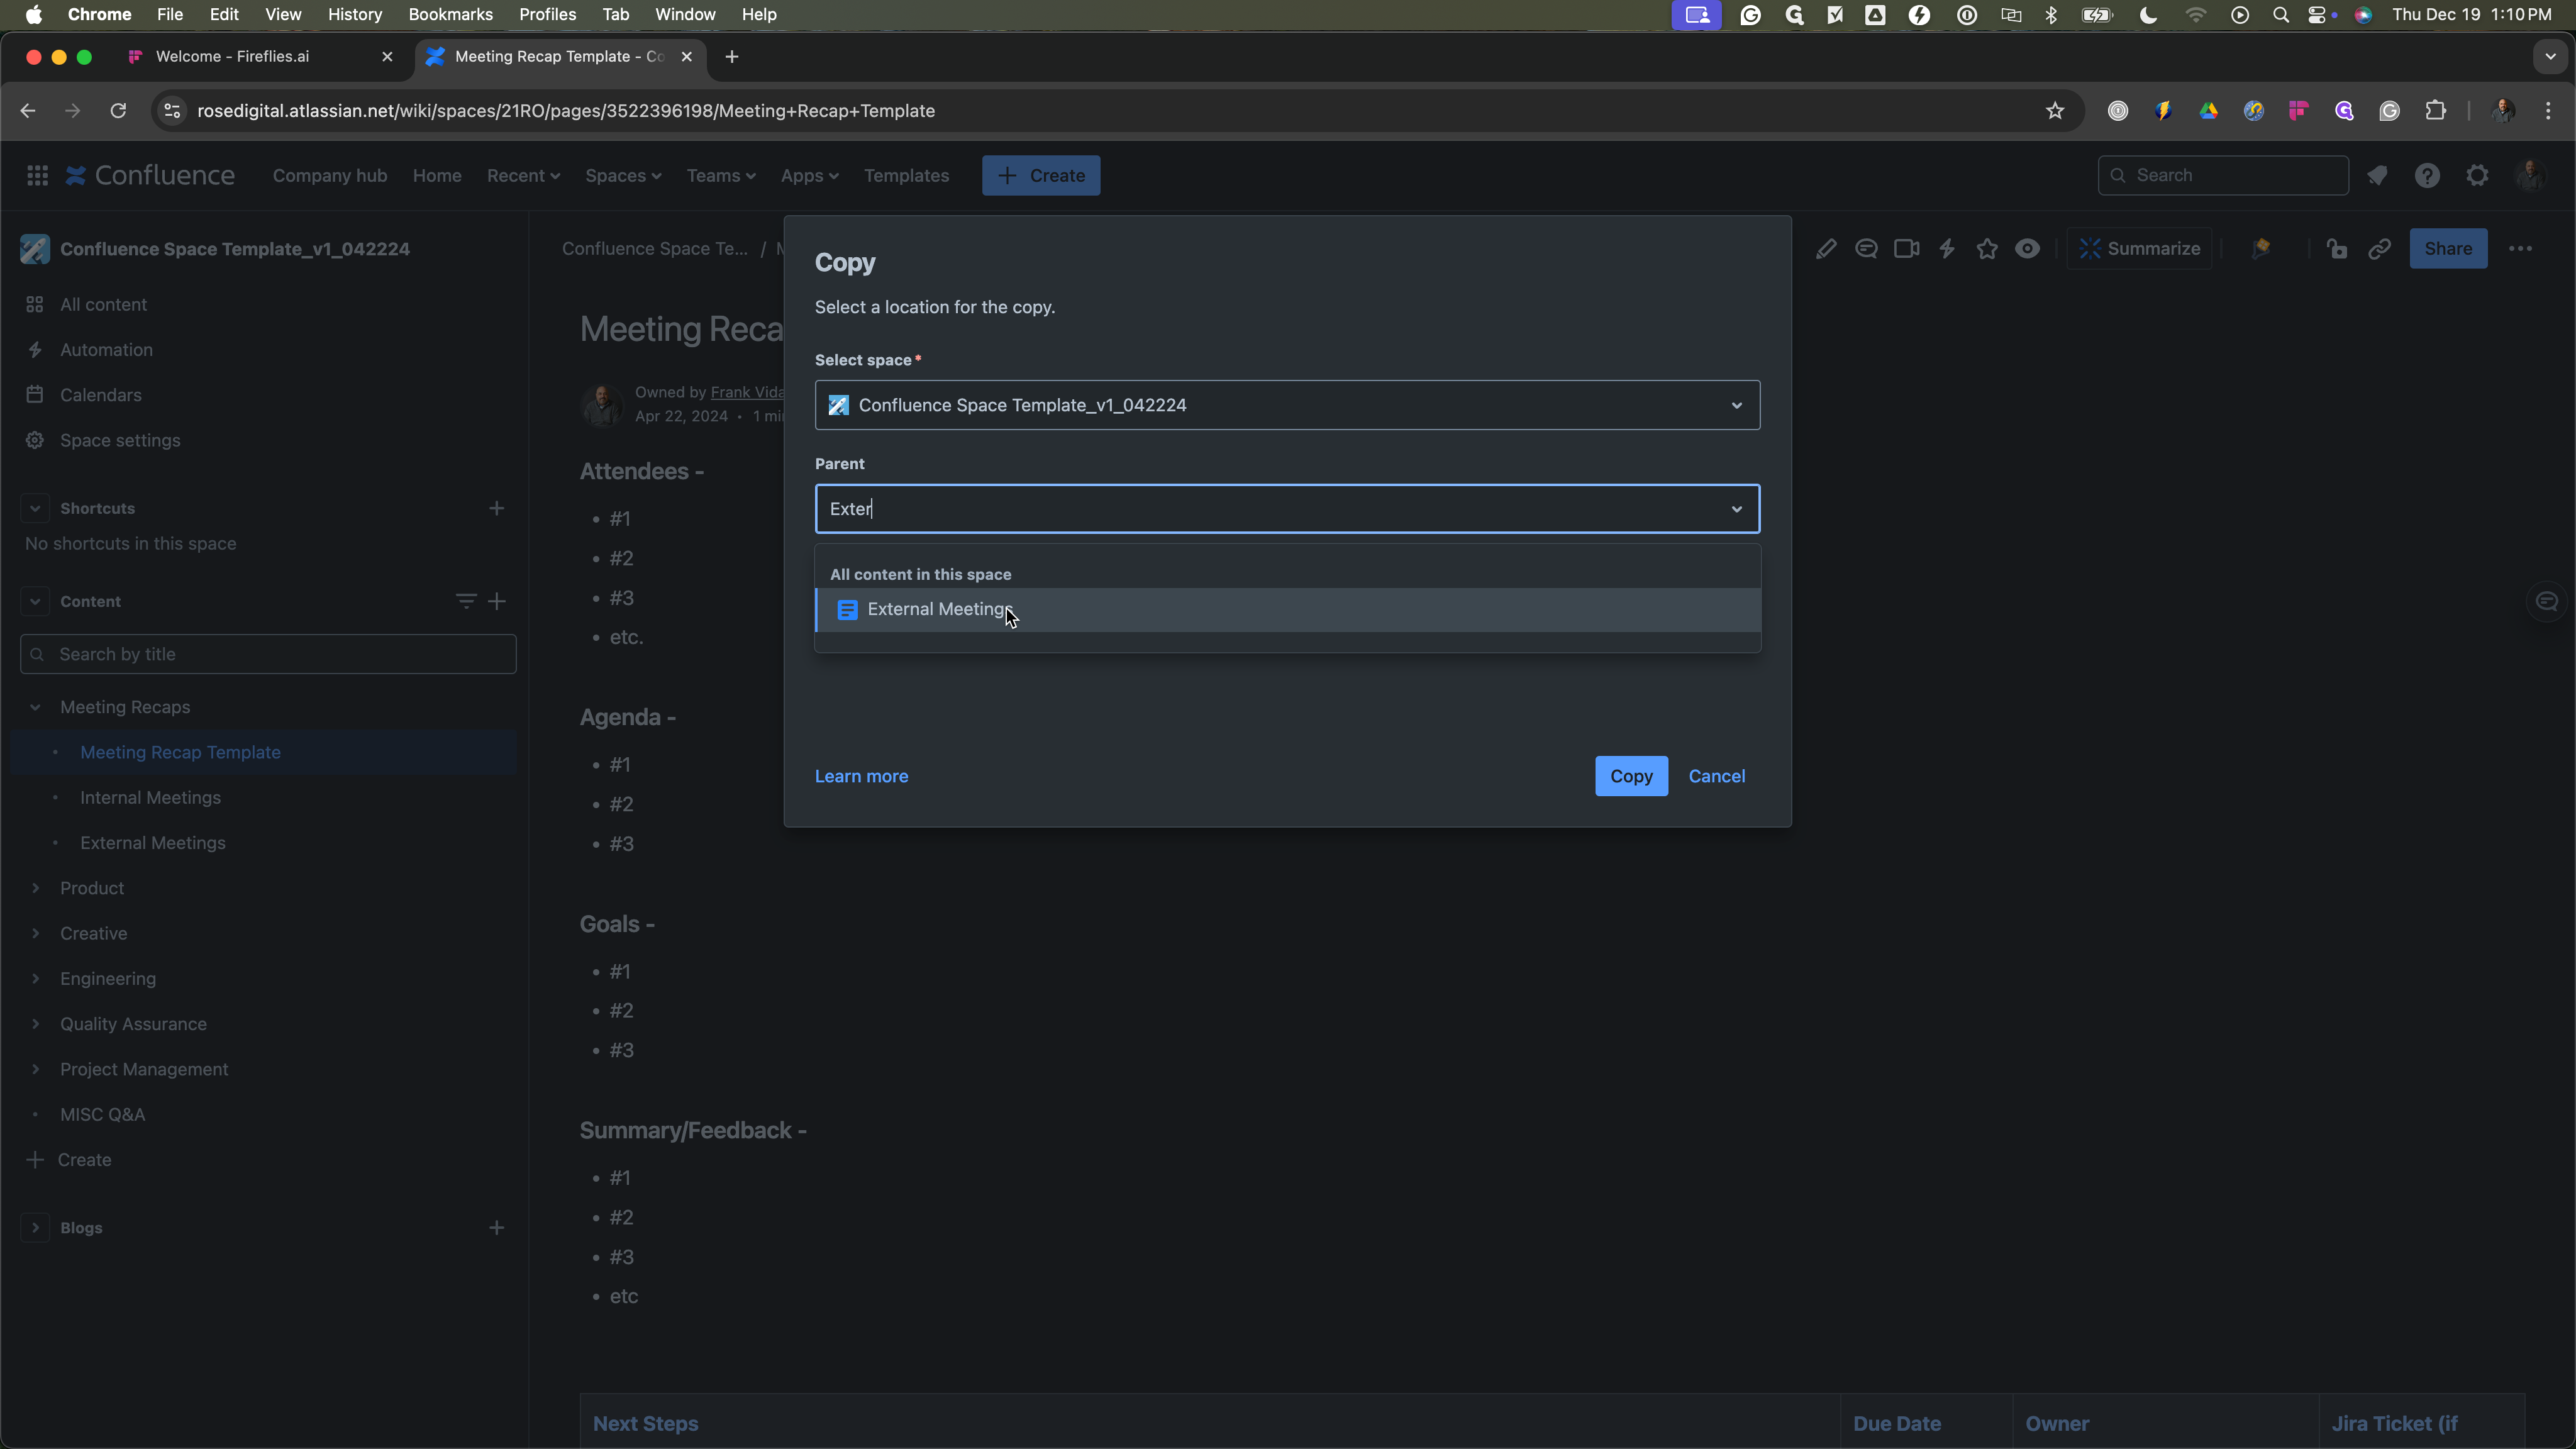
Task: Open the Recent dropdown menu
Action: coord(523,176)
